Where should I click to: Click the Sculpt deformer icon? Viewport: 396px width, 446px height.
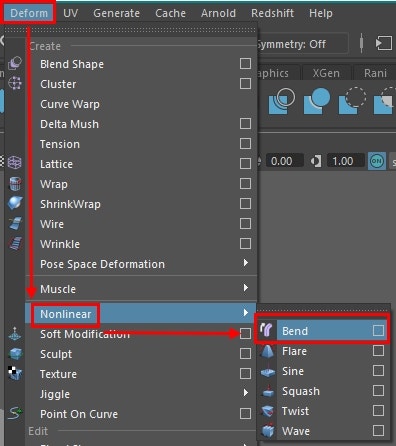(x=15, y=353)
